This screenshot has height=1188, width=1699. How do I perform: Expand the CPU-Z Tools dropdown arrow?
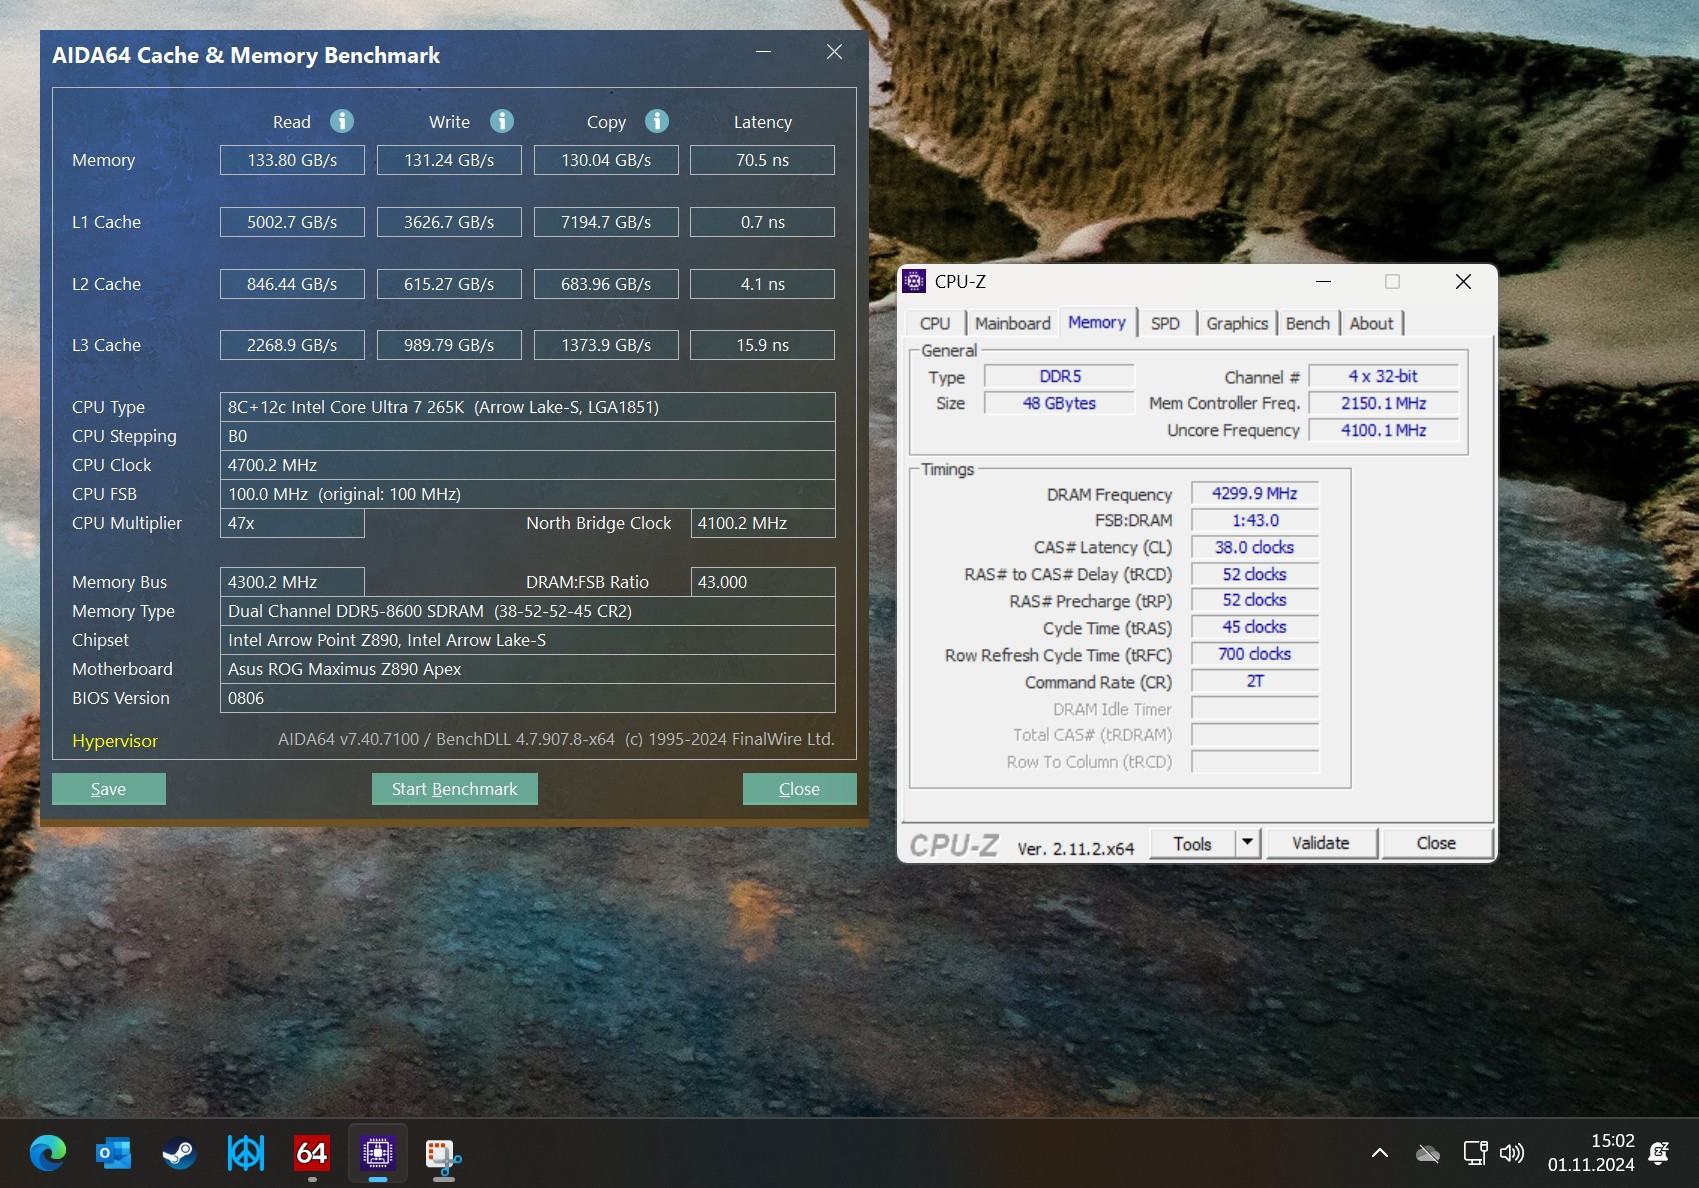point(1247,843)
